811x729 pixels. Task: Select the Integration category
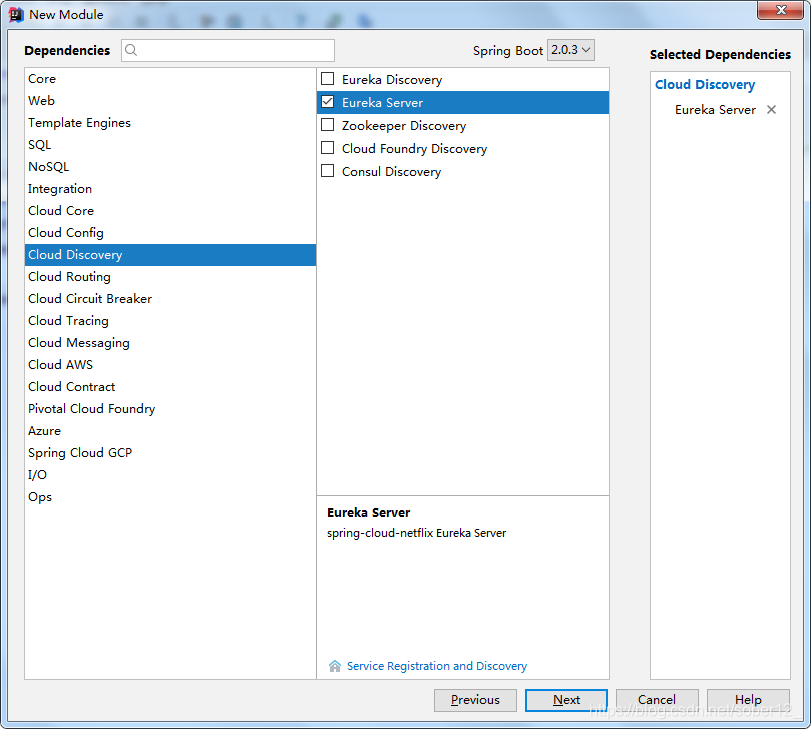[170, 189]
